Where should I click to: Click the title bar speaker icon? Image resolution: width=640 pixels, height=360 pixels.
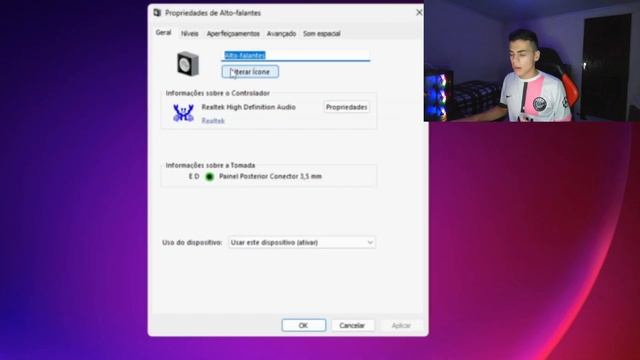(x=157, y=13)
